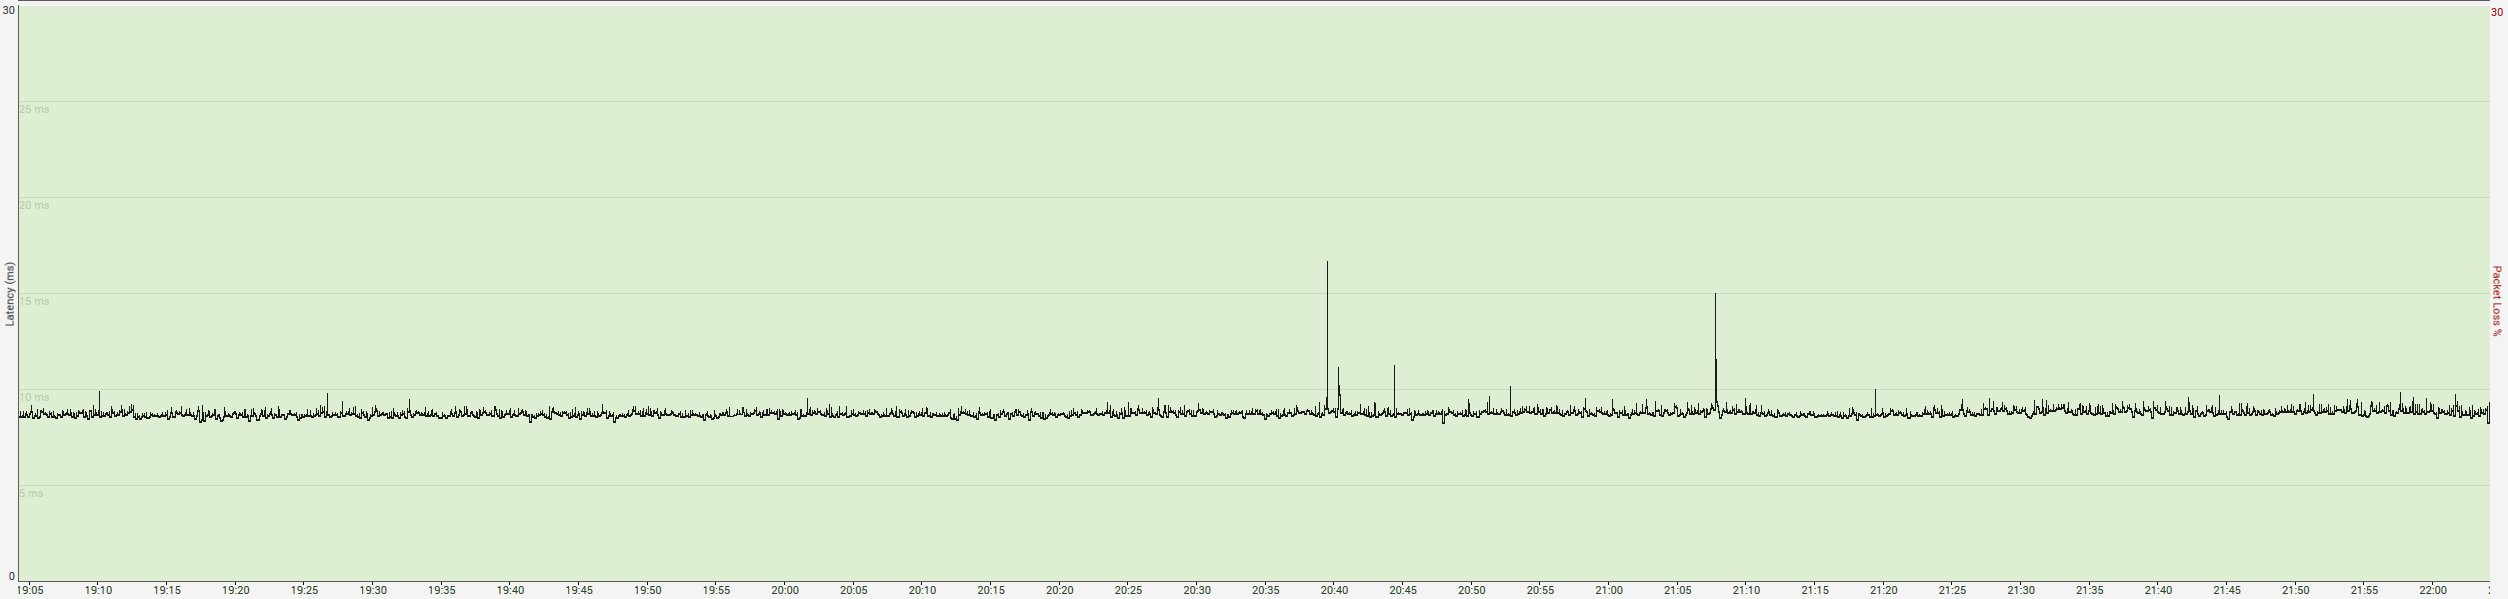The height and width of the screenshot is (599, 2508).
Task: Click the 21:05 time label
Action: tap(1678, 590)
